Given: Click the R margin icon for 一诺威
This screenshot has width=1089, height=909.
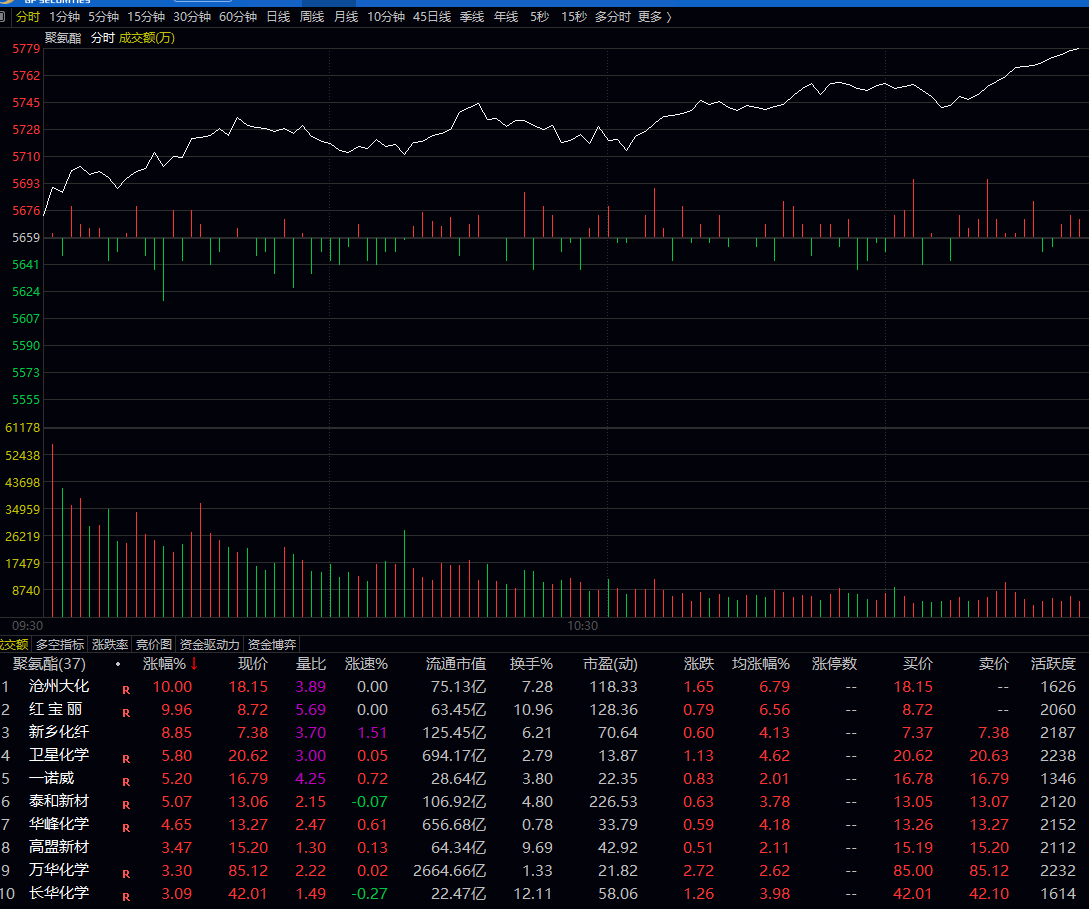Looking at the screenshot, I should (x=126, y=782).
